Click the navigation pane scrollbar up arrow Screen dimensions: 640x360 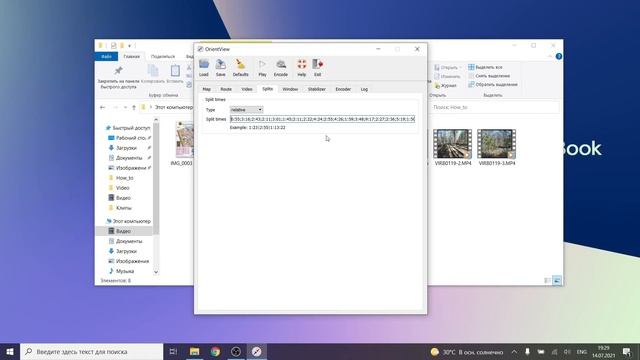pyautogui.click(x=156, y=120)
